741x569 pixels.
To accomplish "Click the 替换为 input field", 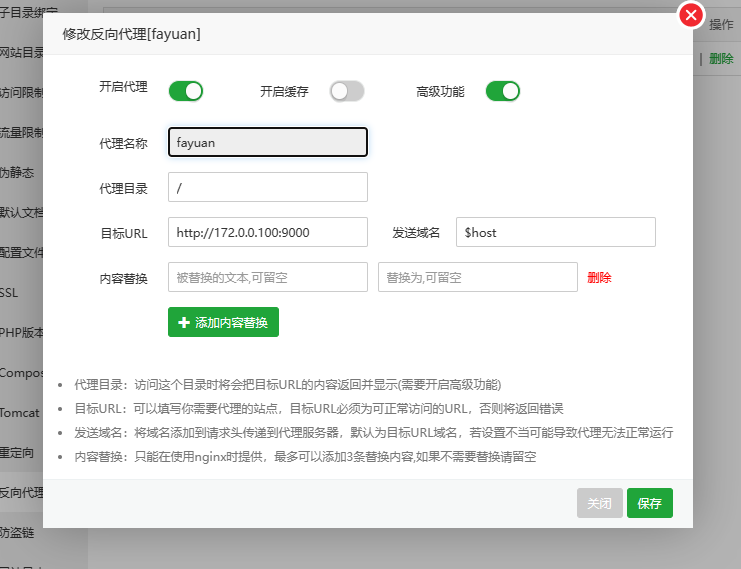I will point(478,277).
